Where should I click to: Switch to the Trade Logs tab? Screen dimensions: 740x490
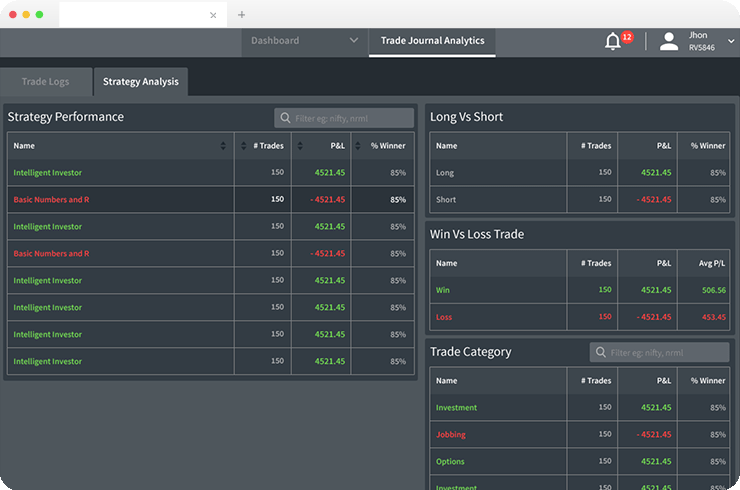coord(45,82)
